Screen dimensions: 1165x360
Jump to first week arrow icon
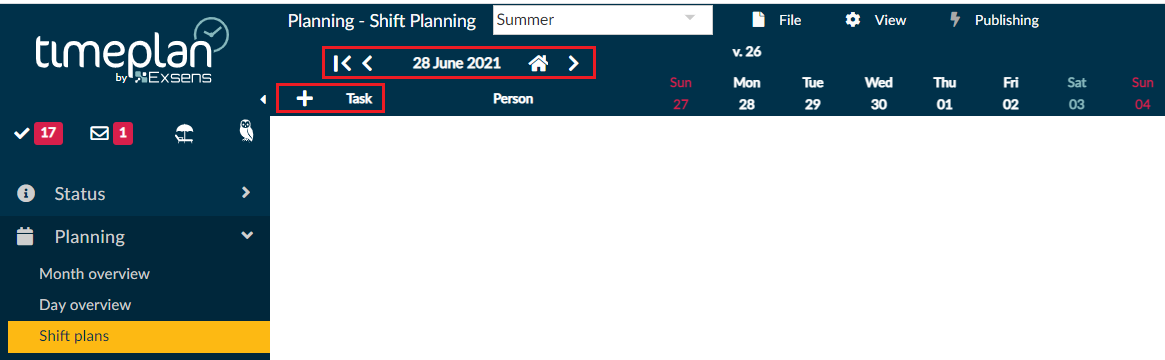pyautogui.click(x=343, y=64)
